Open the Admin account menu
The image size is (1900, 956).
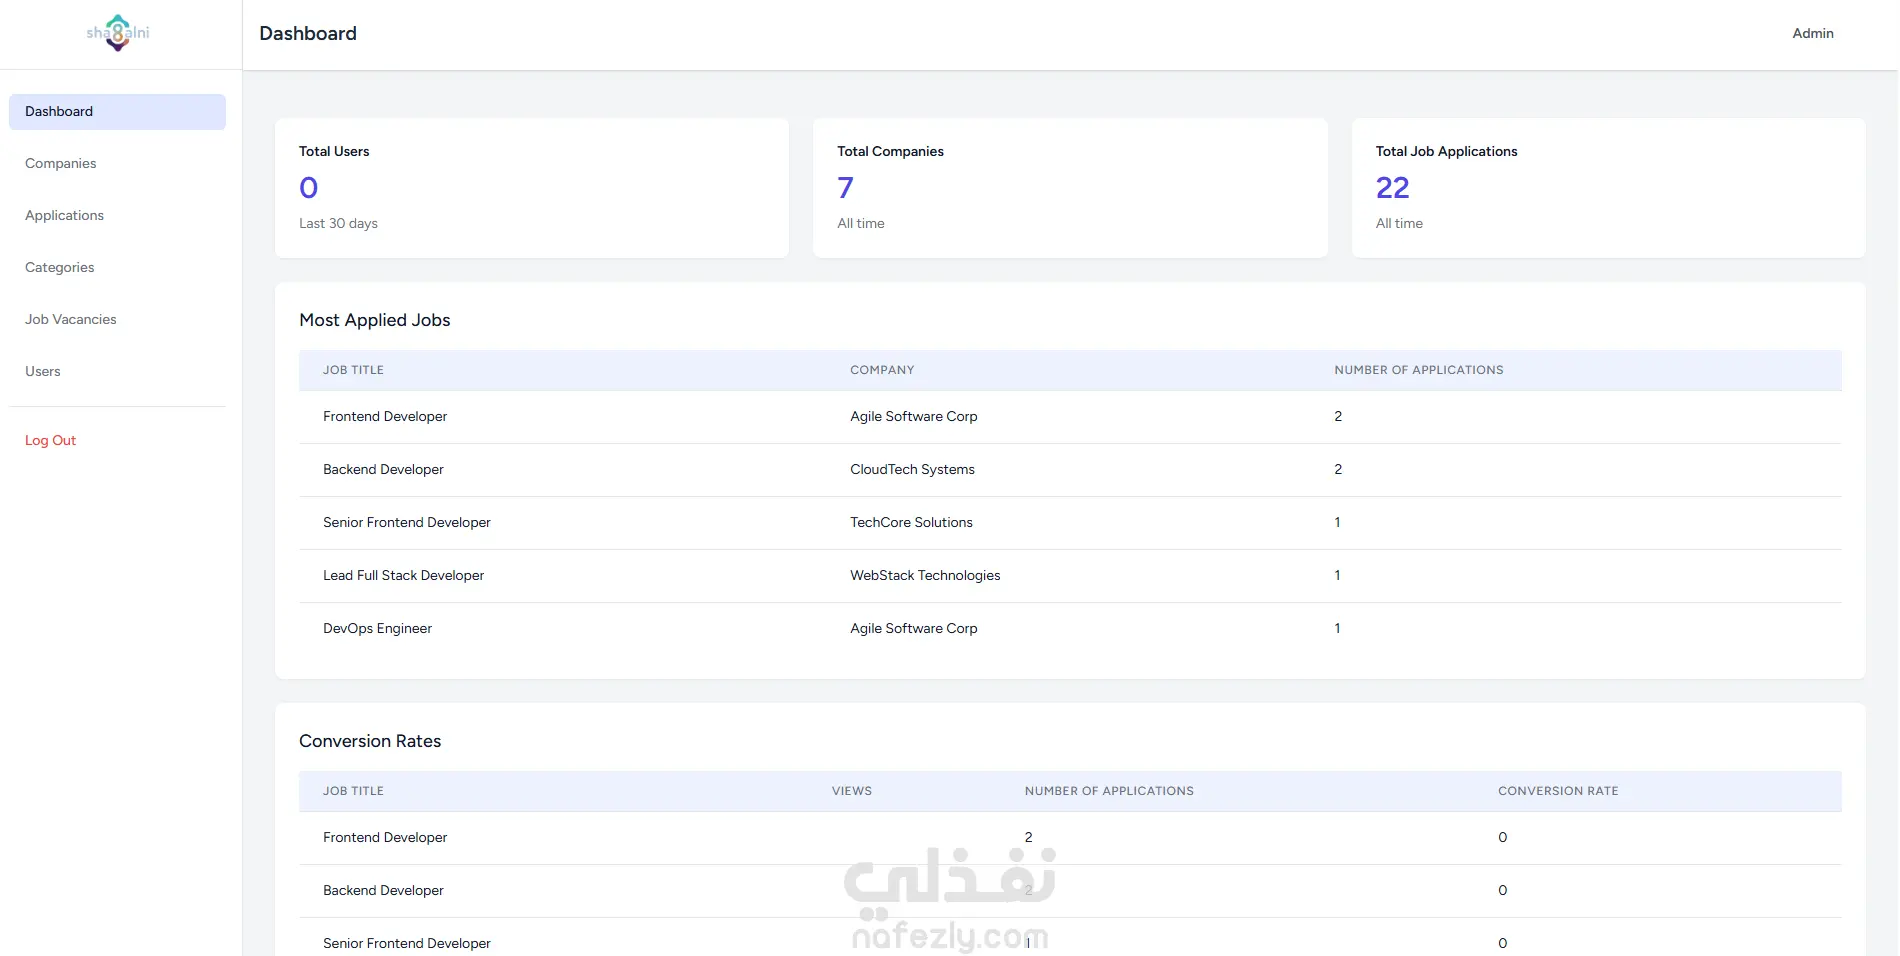(x=1812, y=34)
